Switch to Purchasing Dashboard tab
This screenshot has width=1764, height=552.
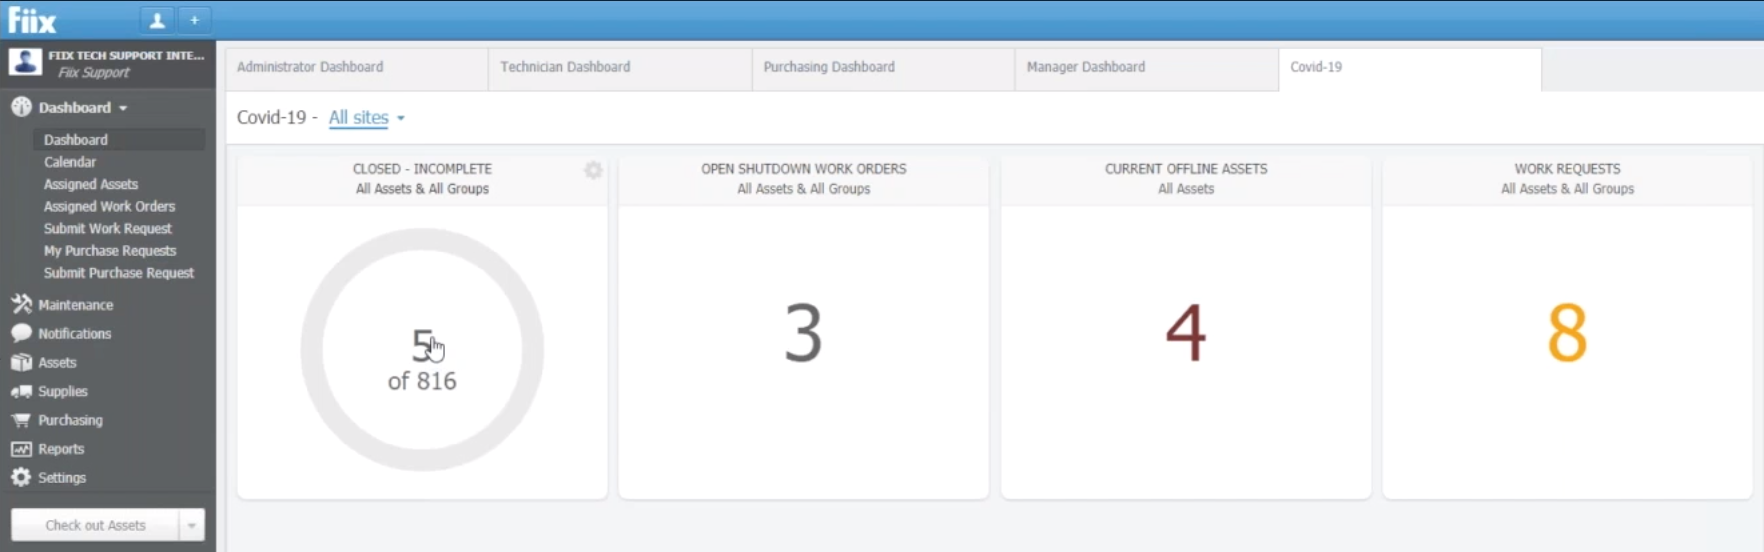(x=883, y=69)
